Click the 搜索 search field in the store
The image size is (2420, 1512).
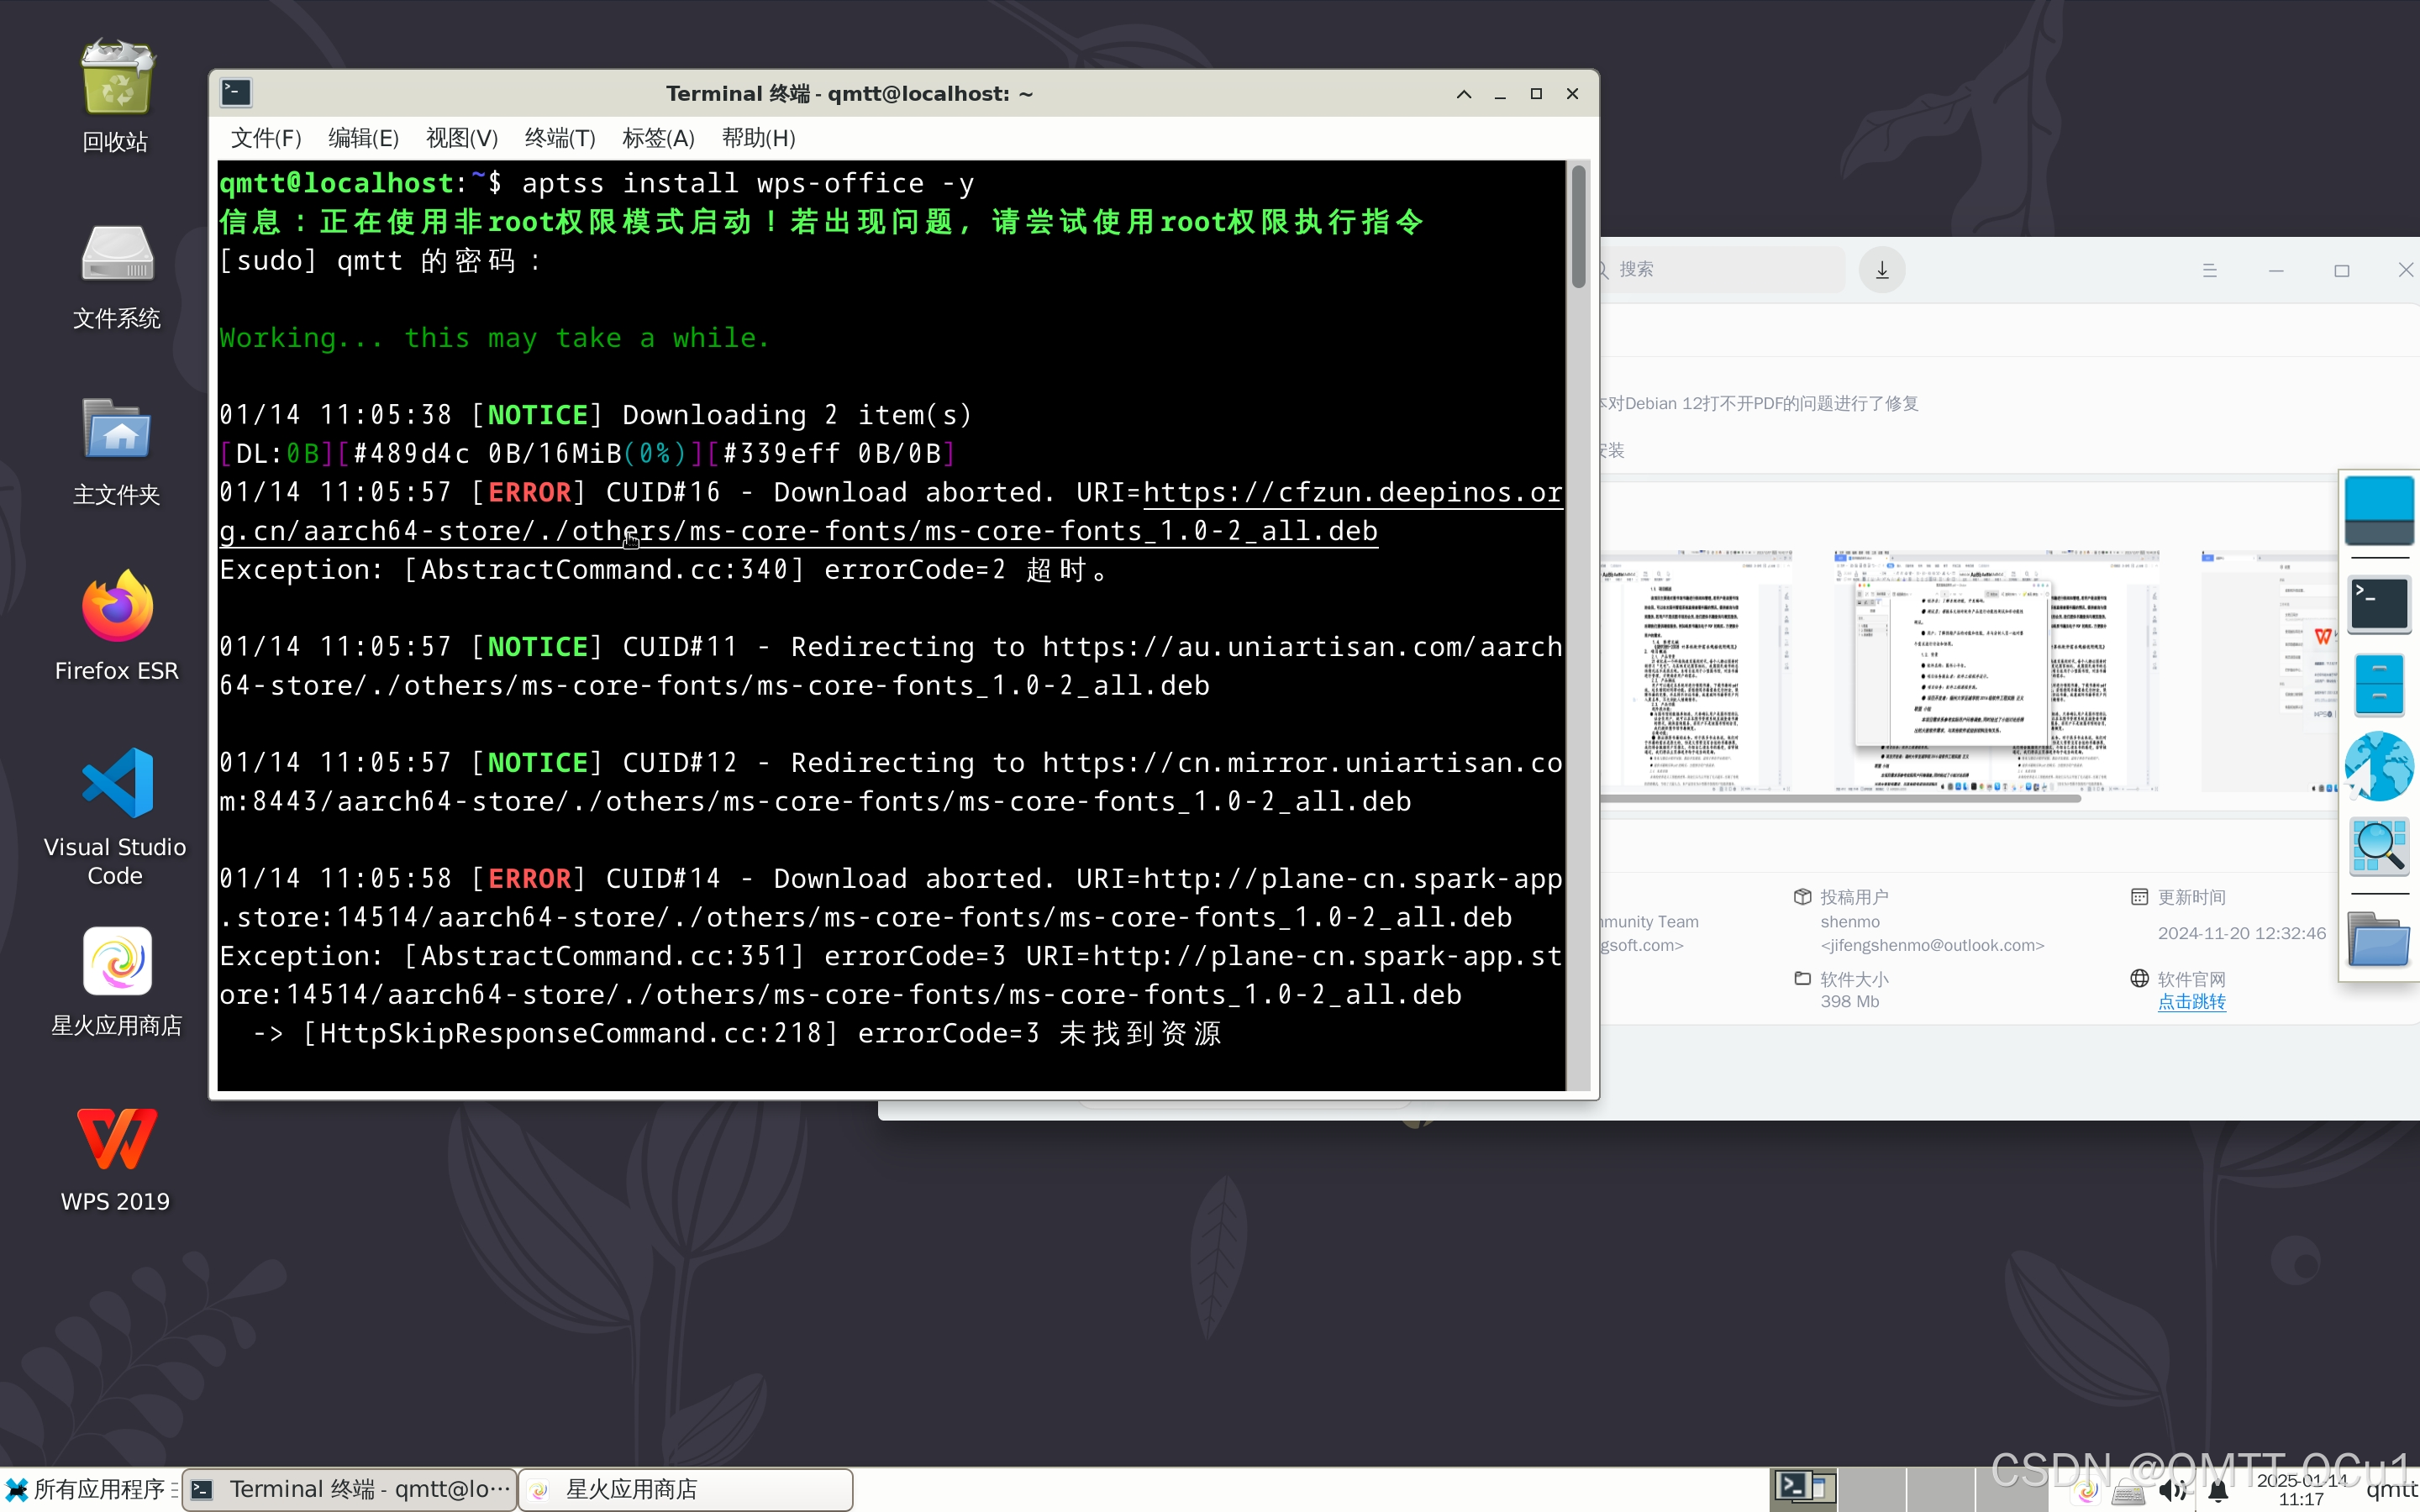[1720, 270]
